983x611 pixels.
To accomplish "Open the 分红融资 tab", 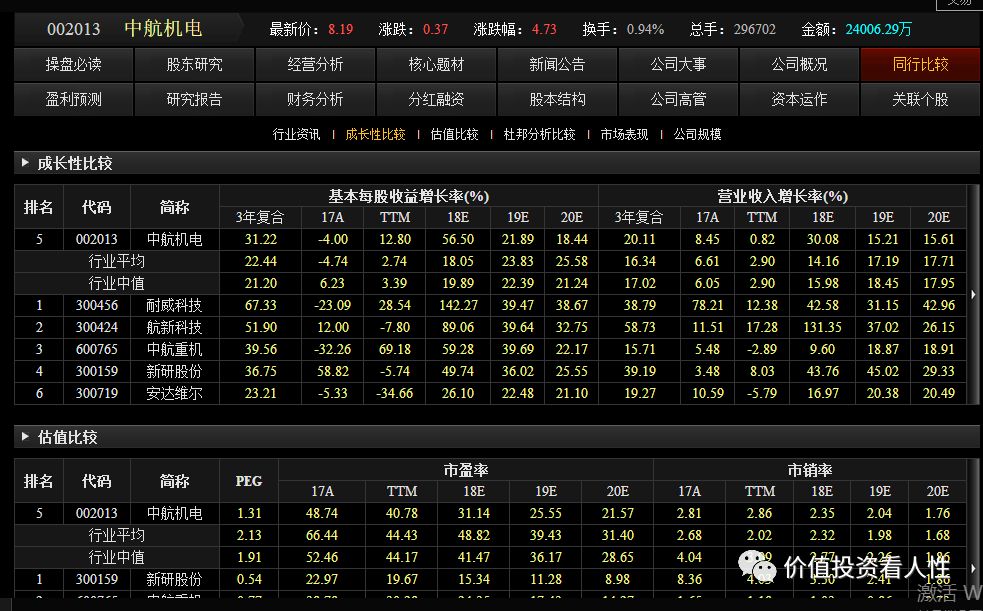I will [x=436, y=100].
